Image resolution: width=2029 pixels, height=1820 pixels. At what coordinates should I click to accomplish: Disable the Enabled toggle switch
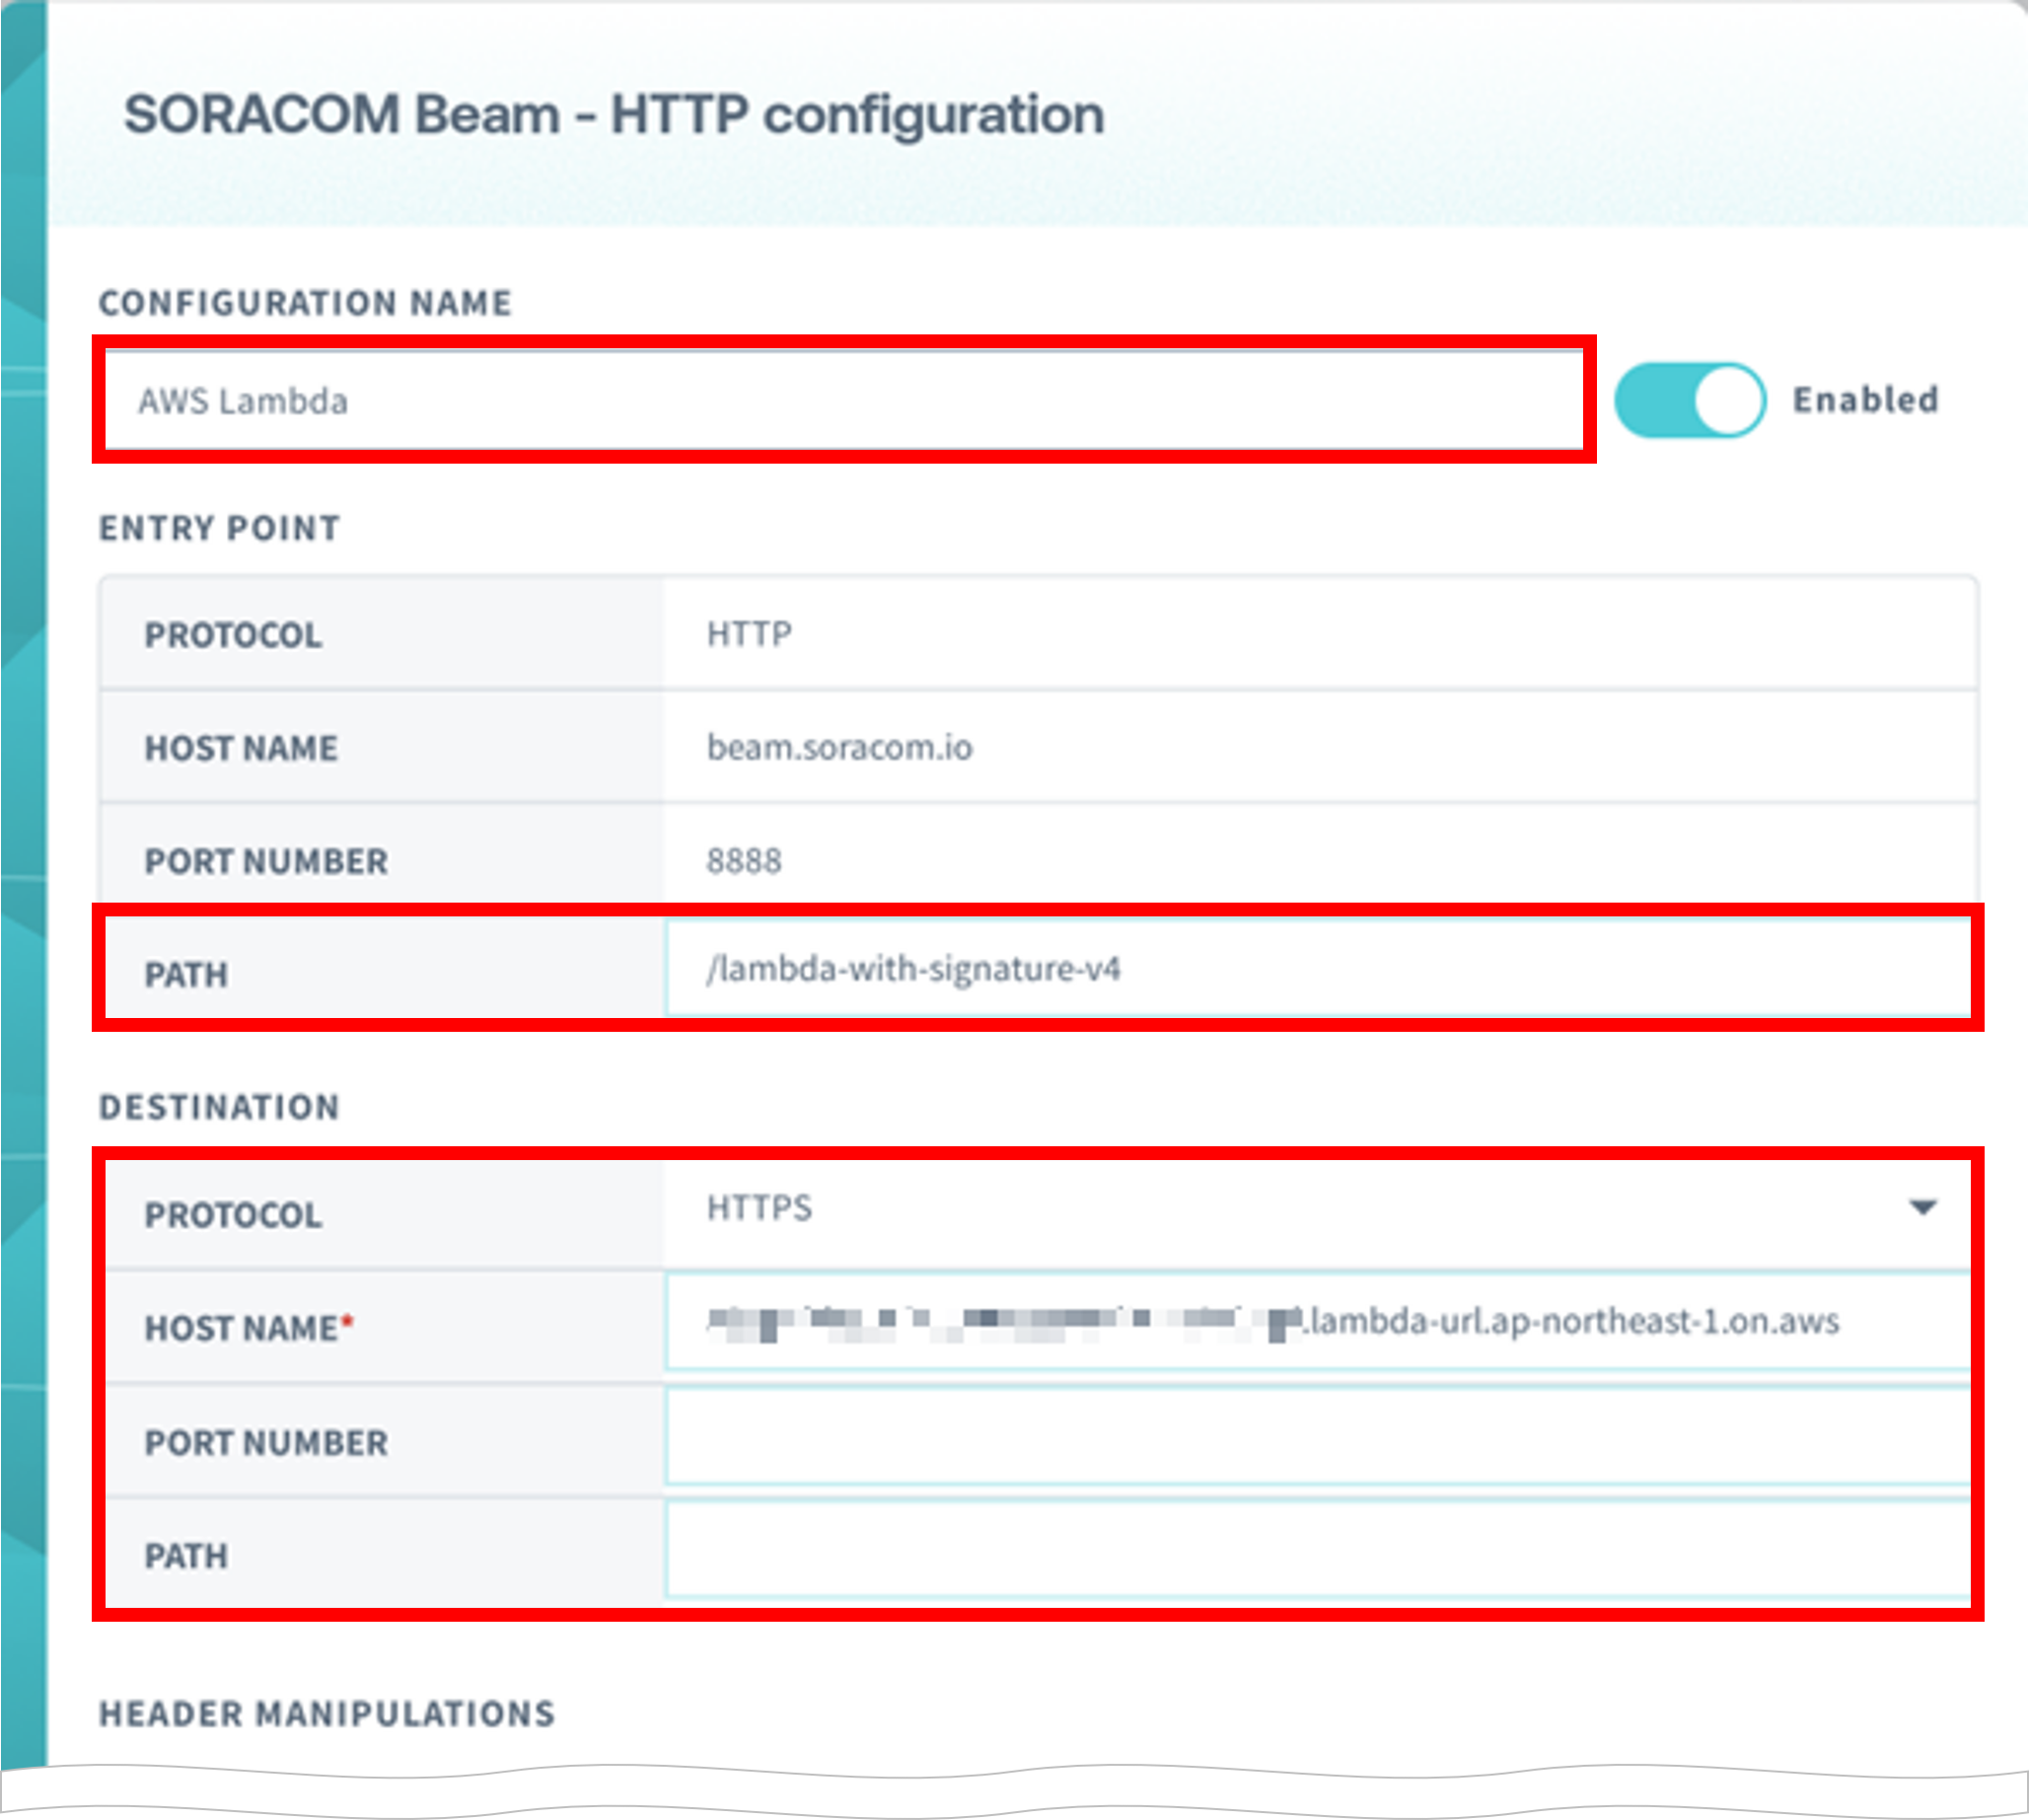[1692, 400]
